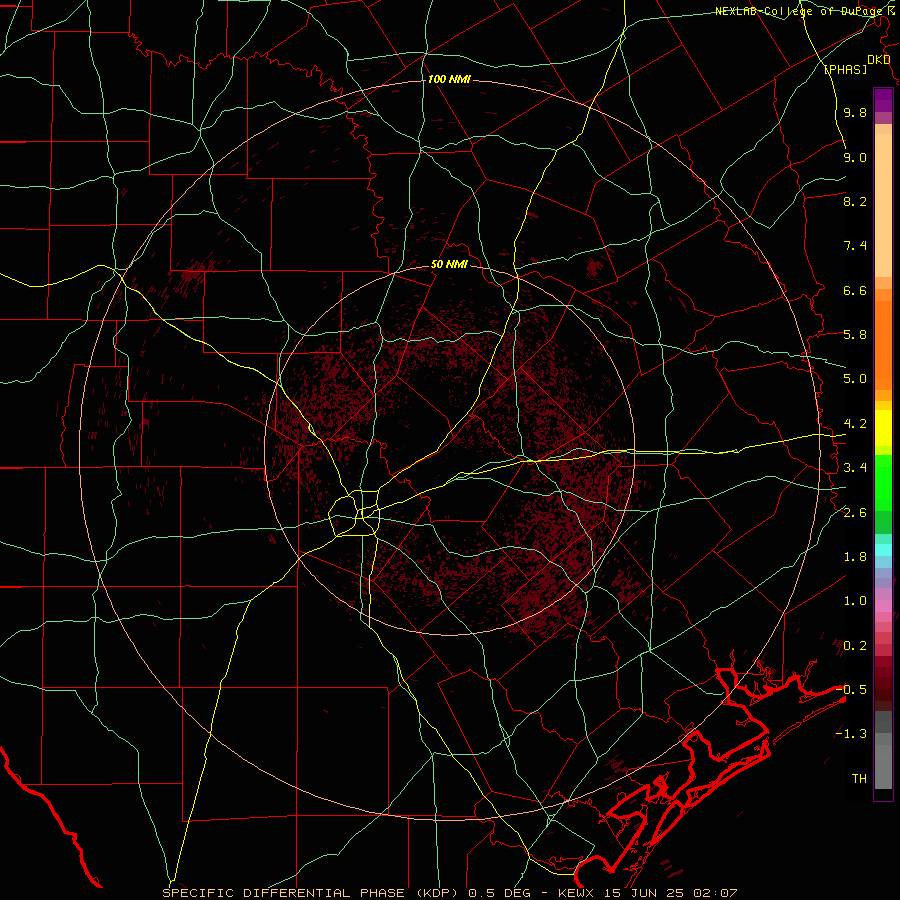Click the 100 NMI range ring label
This screenshot has width=900, height=900.
point(449,79)
